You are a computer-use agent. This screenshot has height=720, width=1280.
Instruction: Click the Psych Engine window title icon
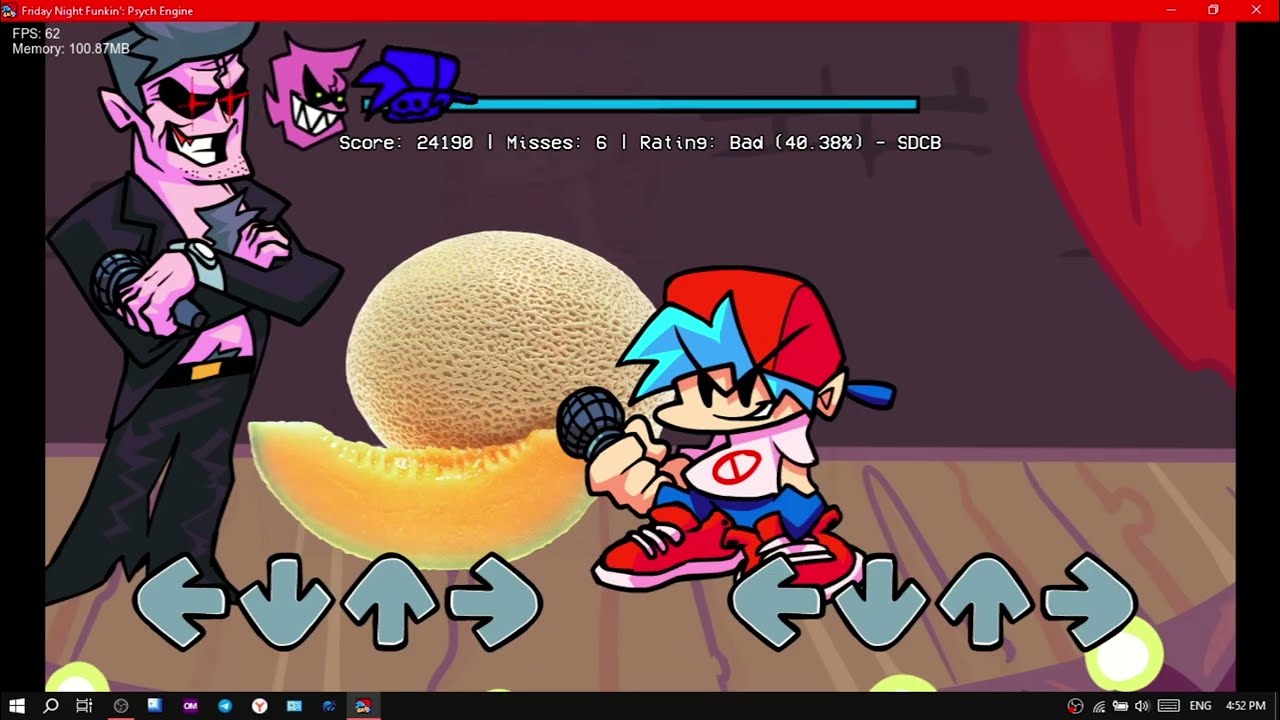click(x=9, y=10)
